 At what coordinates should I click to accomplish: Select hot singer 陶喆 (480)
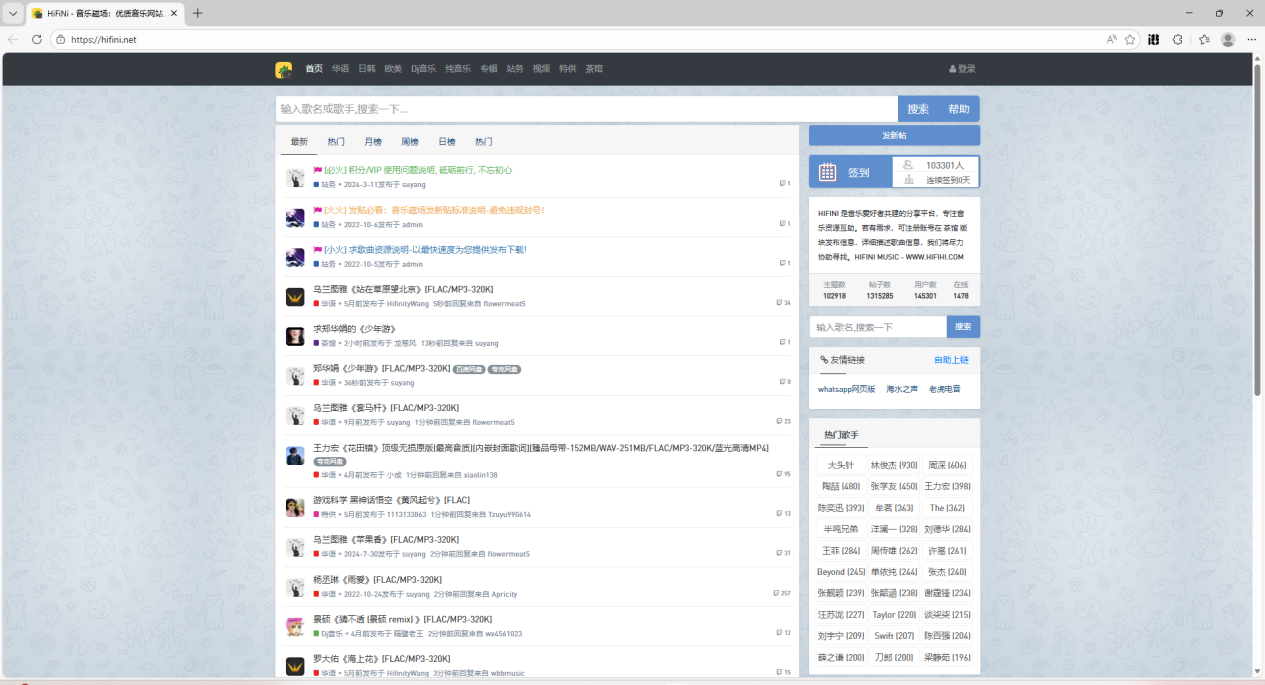tap(840, 486)
